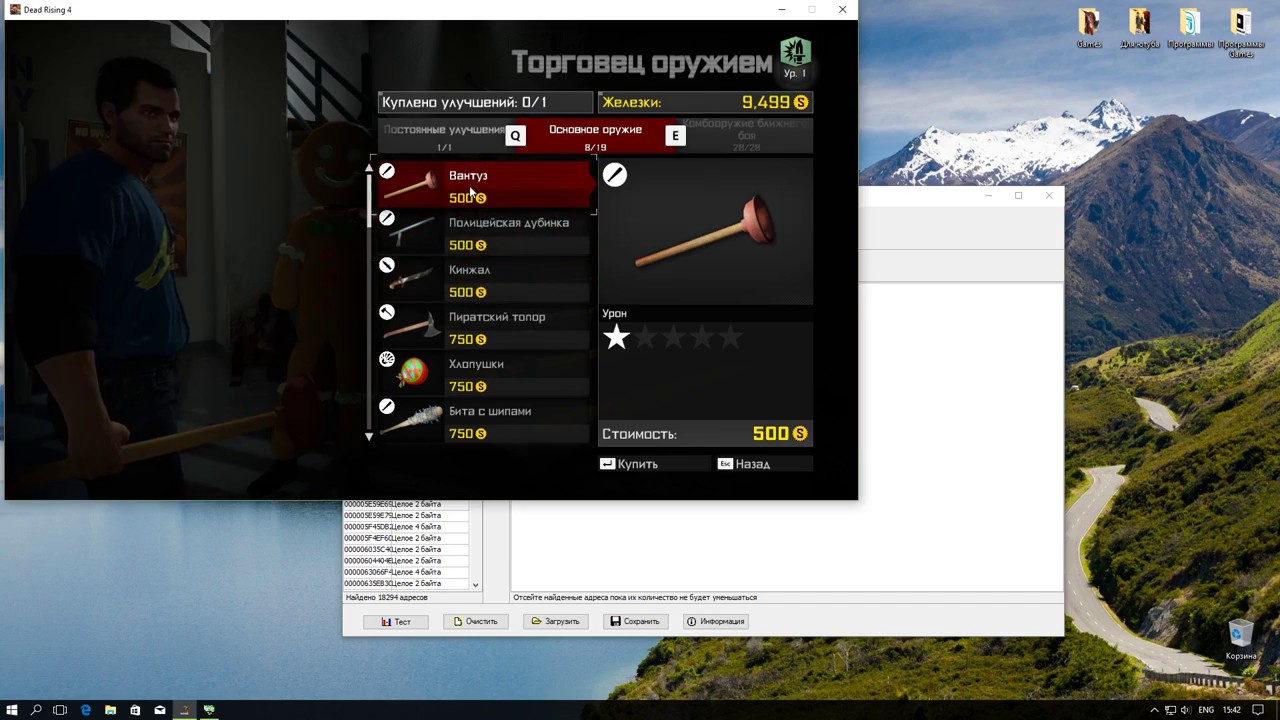
Task: Click the 15:42 taskbar clock
Action: 1231,710
